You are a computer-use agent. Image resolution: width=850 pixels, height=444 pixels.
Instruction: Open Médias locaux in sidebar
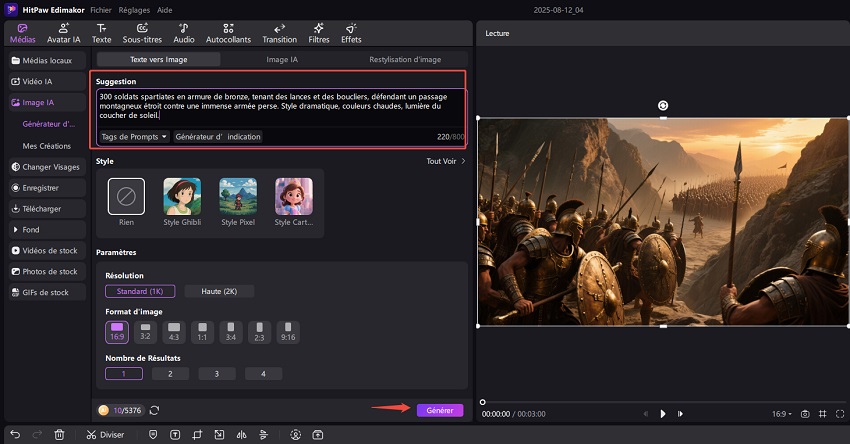[47, 61]
